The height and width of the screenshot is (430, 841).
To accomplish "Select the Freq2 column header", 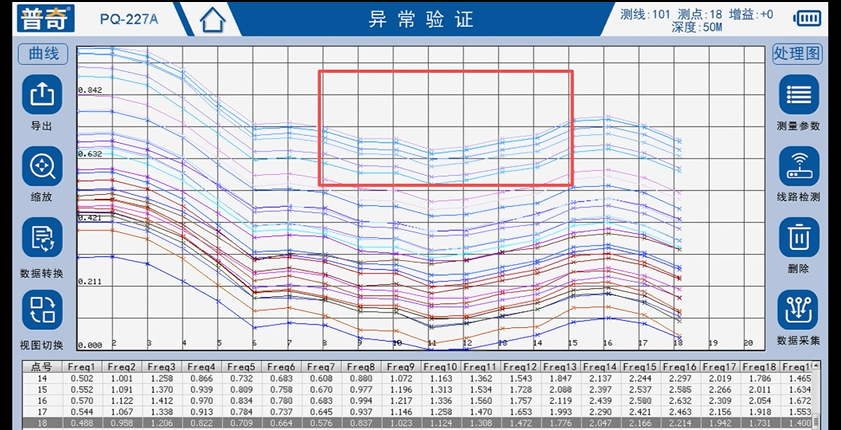I will pos(122,367).
